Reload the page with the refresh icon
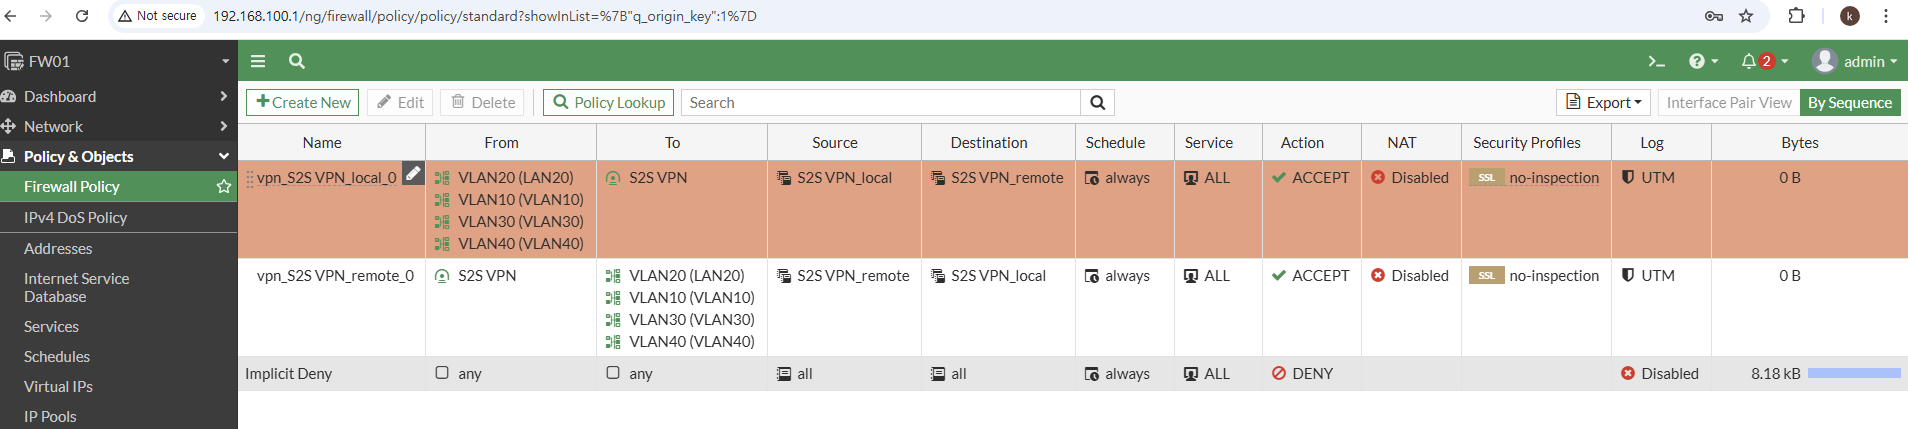This screenshot has height=429, width=1908. [x=82, y=16]
